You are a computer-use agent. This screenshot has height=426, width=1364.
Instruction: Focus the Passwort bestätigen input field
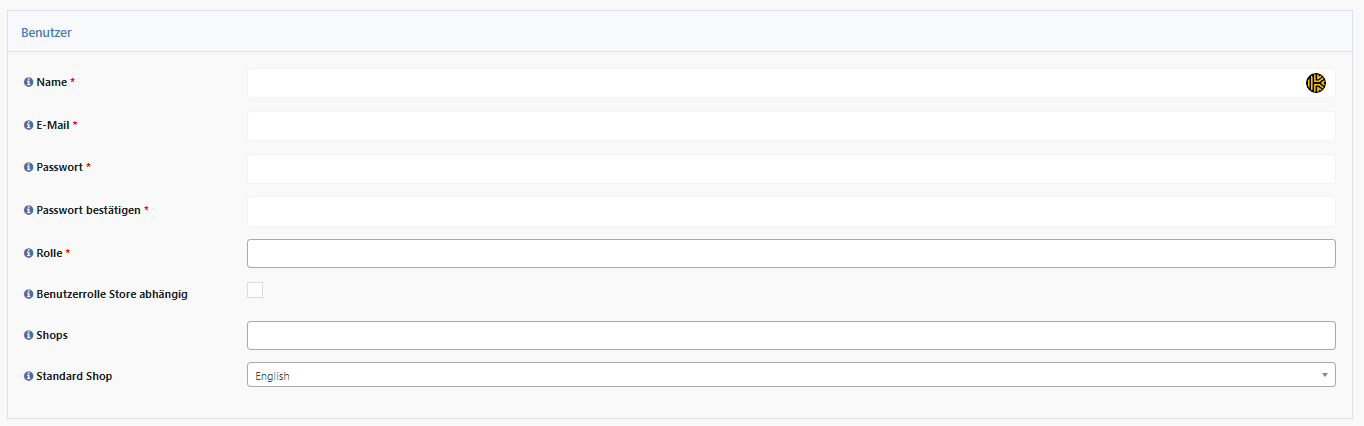[791, 211]
